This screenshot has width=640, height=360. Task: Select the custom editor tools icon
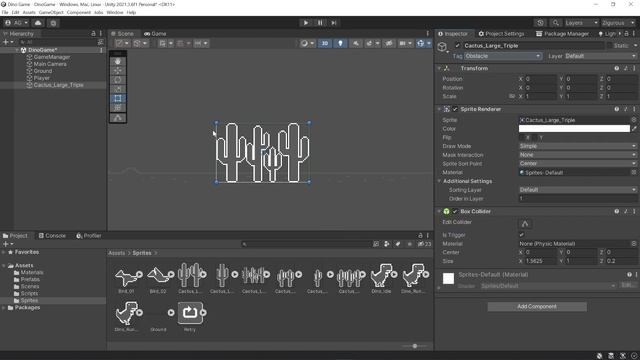118,118
